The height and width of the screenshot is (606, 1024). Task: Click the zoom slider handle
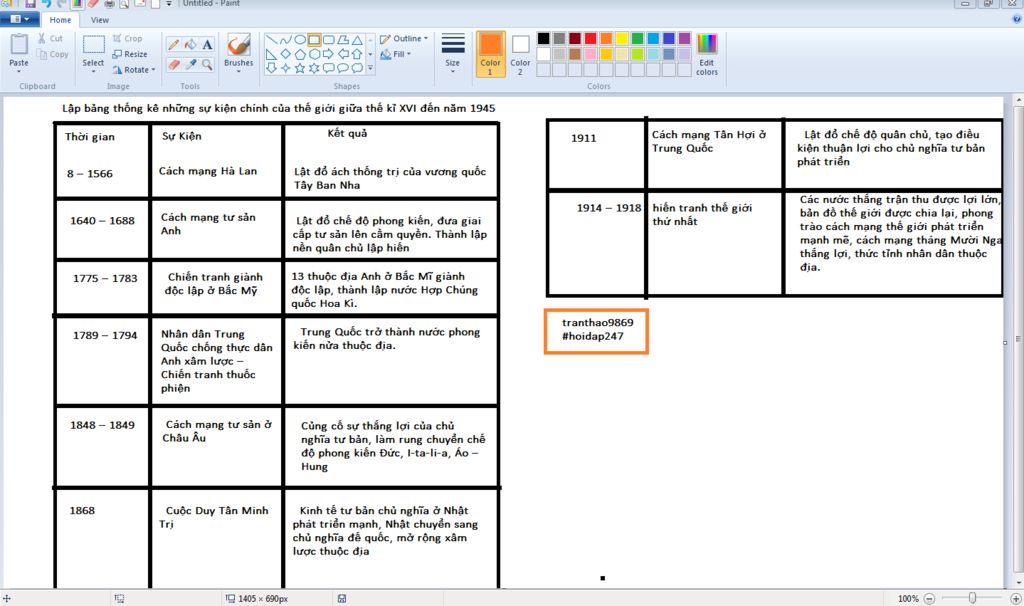tap(972, 598)
